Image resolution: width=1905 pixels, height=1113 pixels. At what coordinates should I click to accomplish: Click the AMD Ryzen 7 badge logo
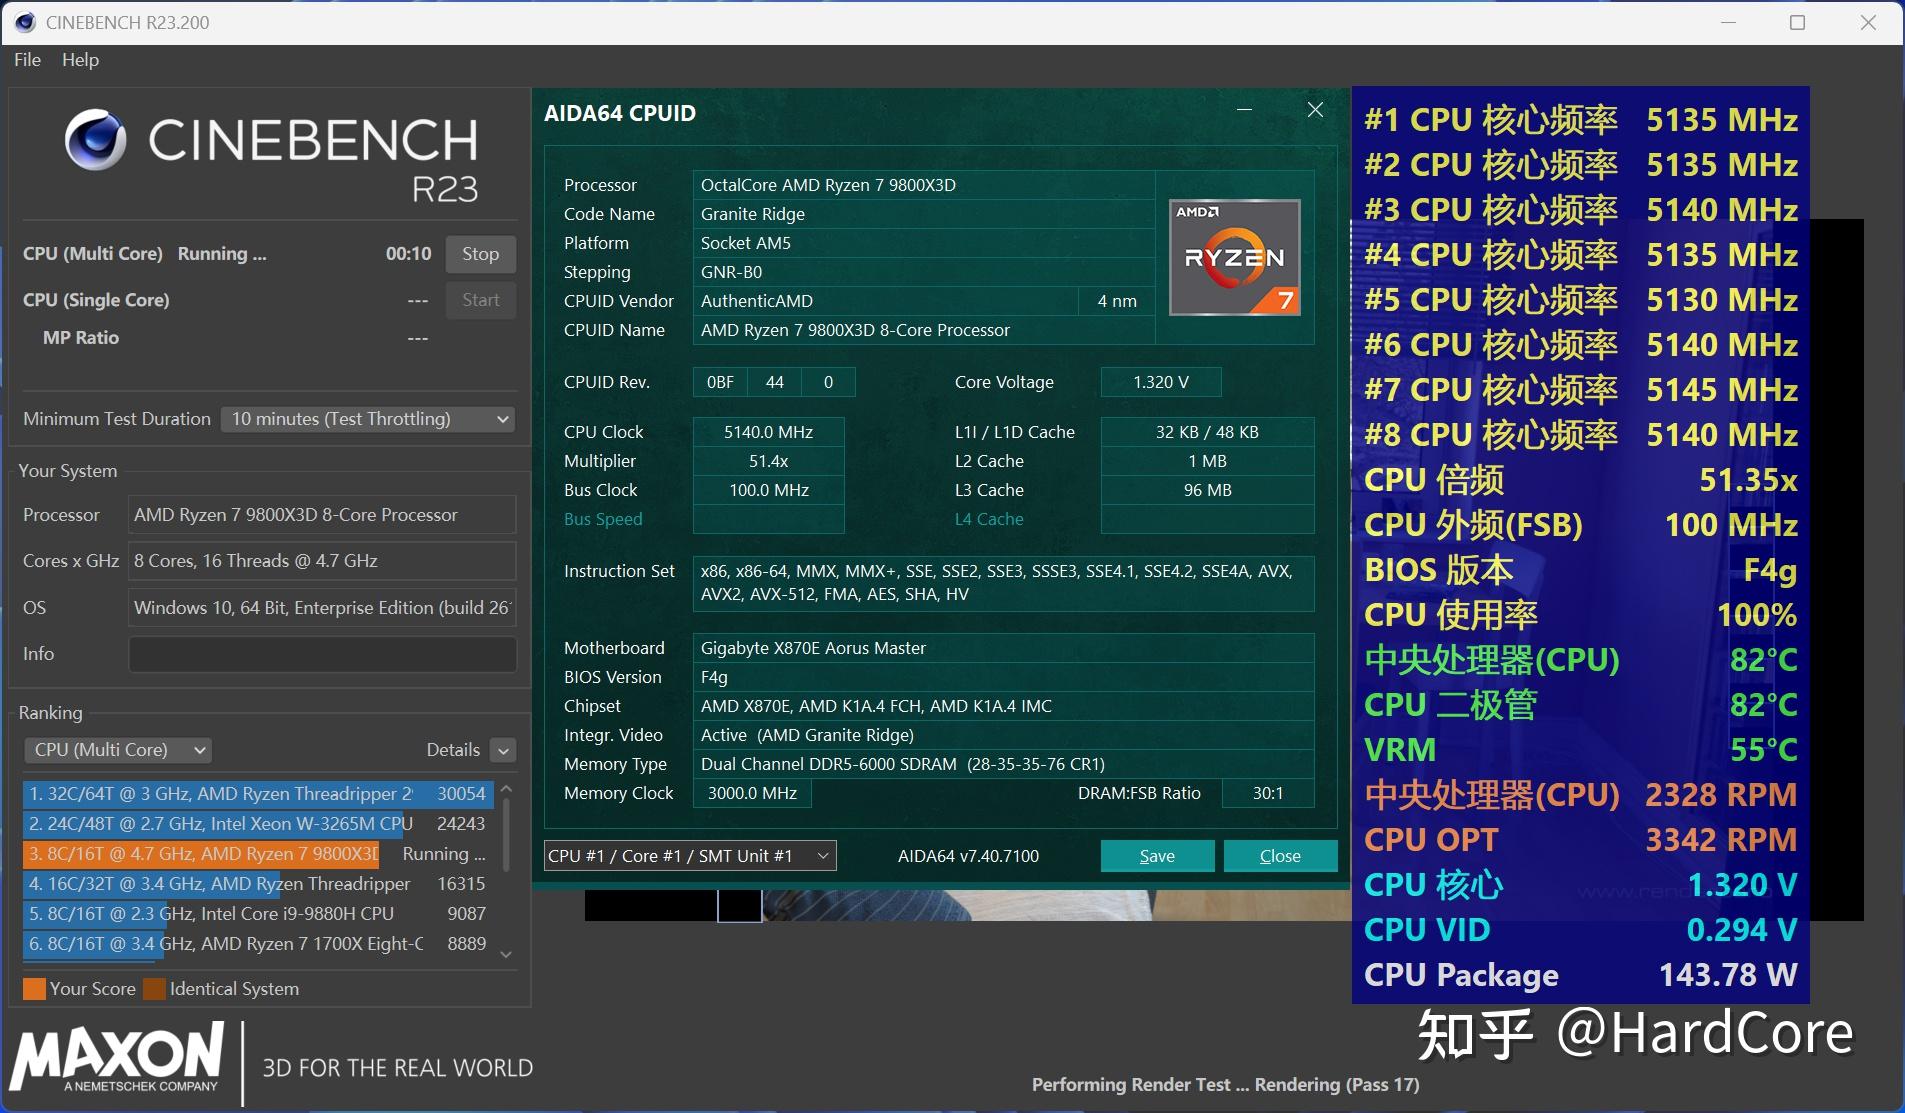pyautogui.click(x=1233, y=257)
